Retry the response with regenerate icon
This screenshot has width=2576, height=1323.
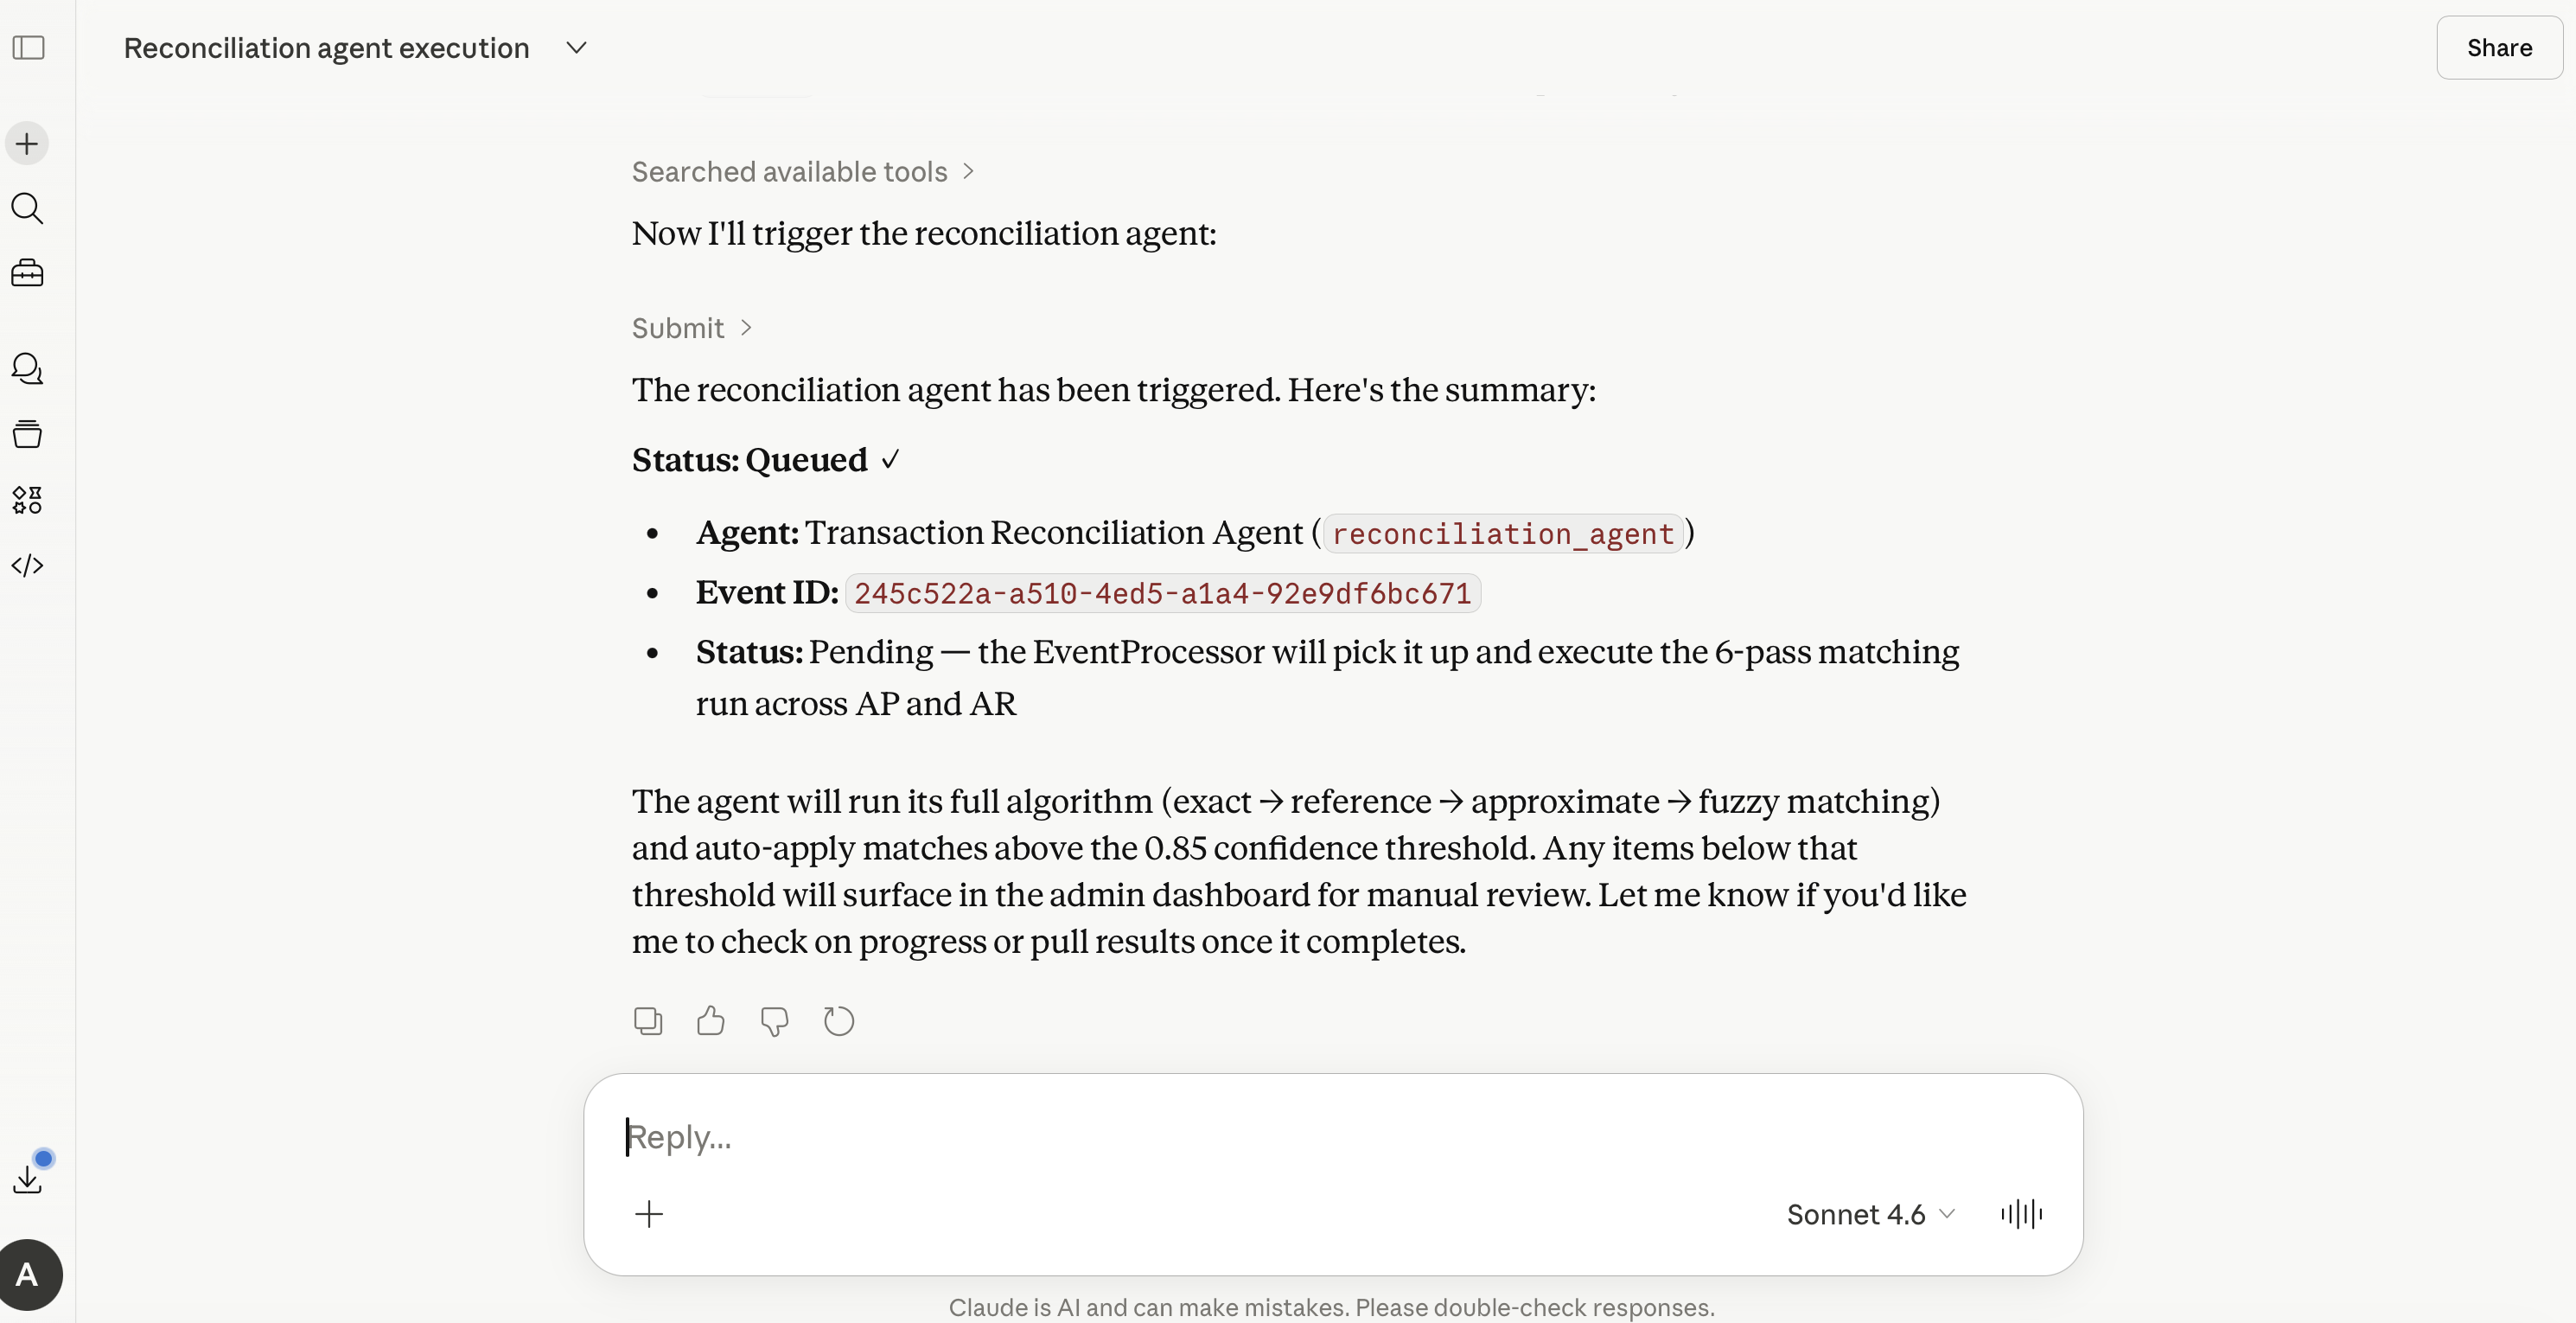pos(839,1021)
